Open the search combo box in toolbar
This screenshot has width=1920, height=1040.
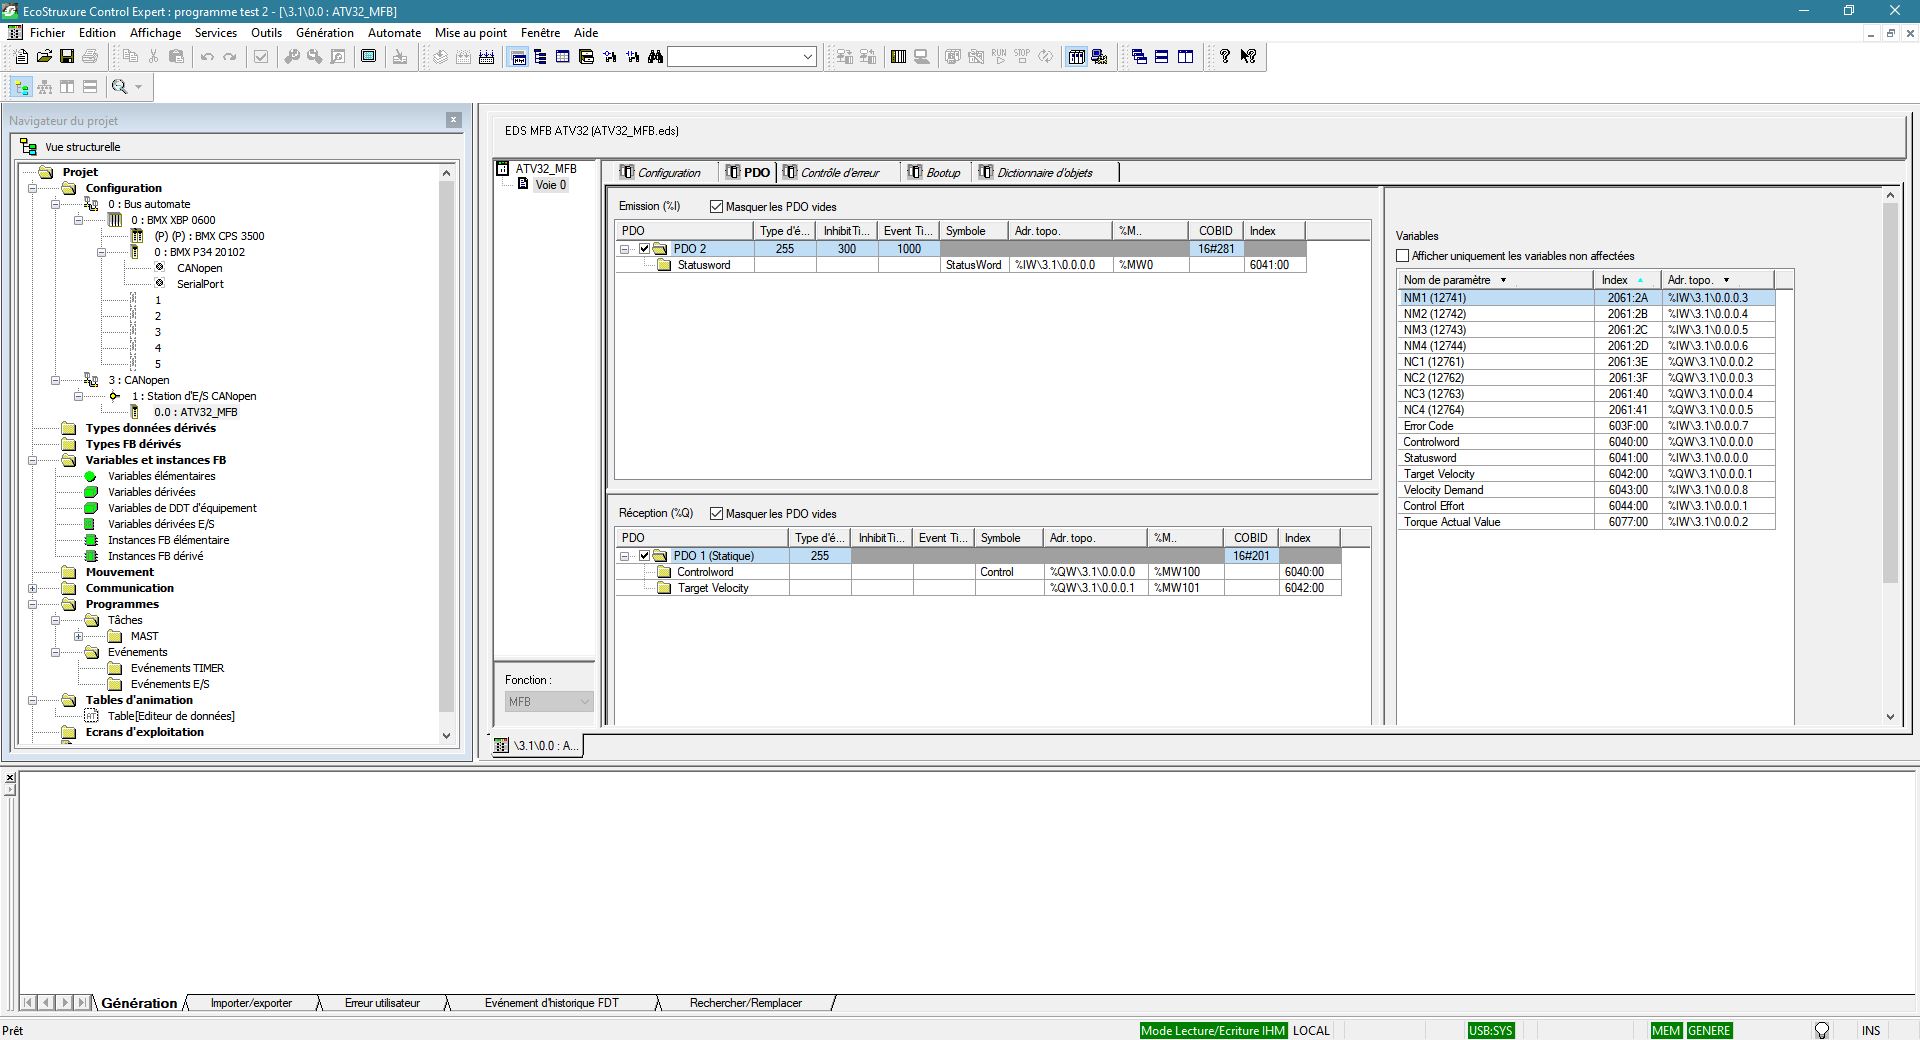click(807, 57)
